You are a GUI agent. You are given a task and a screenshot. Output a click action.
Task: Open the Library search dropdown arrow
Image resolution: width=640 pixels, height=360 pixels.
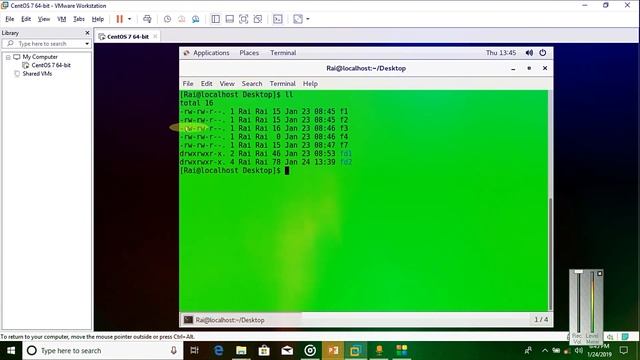coord(87,44)
